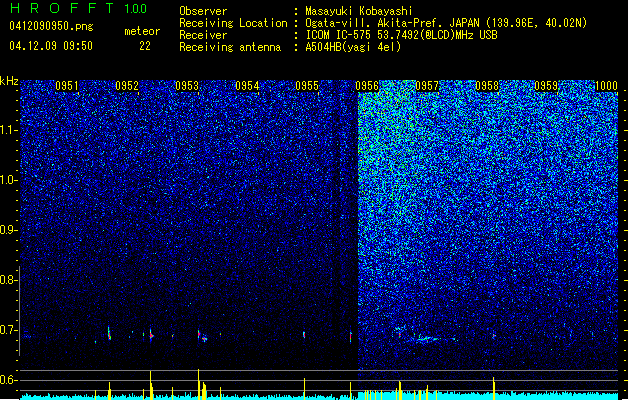Click antenna value A504HB(yagi 4el)
Image resolution: width=629 pixels, height=400 pixels.
point(353,47)
